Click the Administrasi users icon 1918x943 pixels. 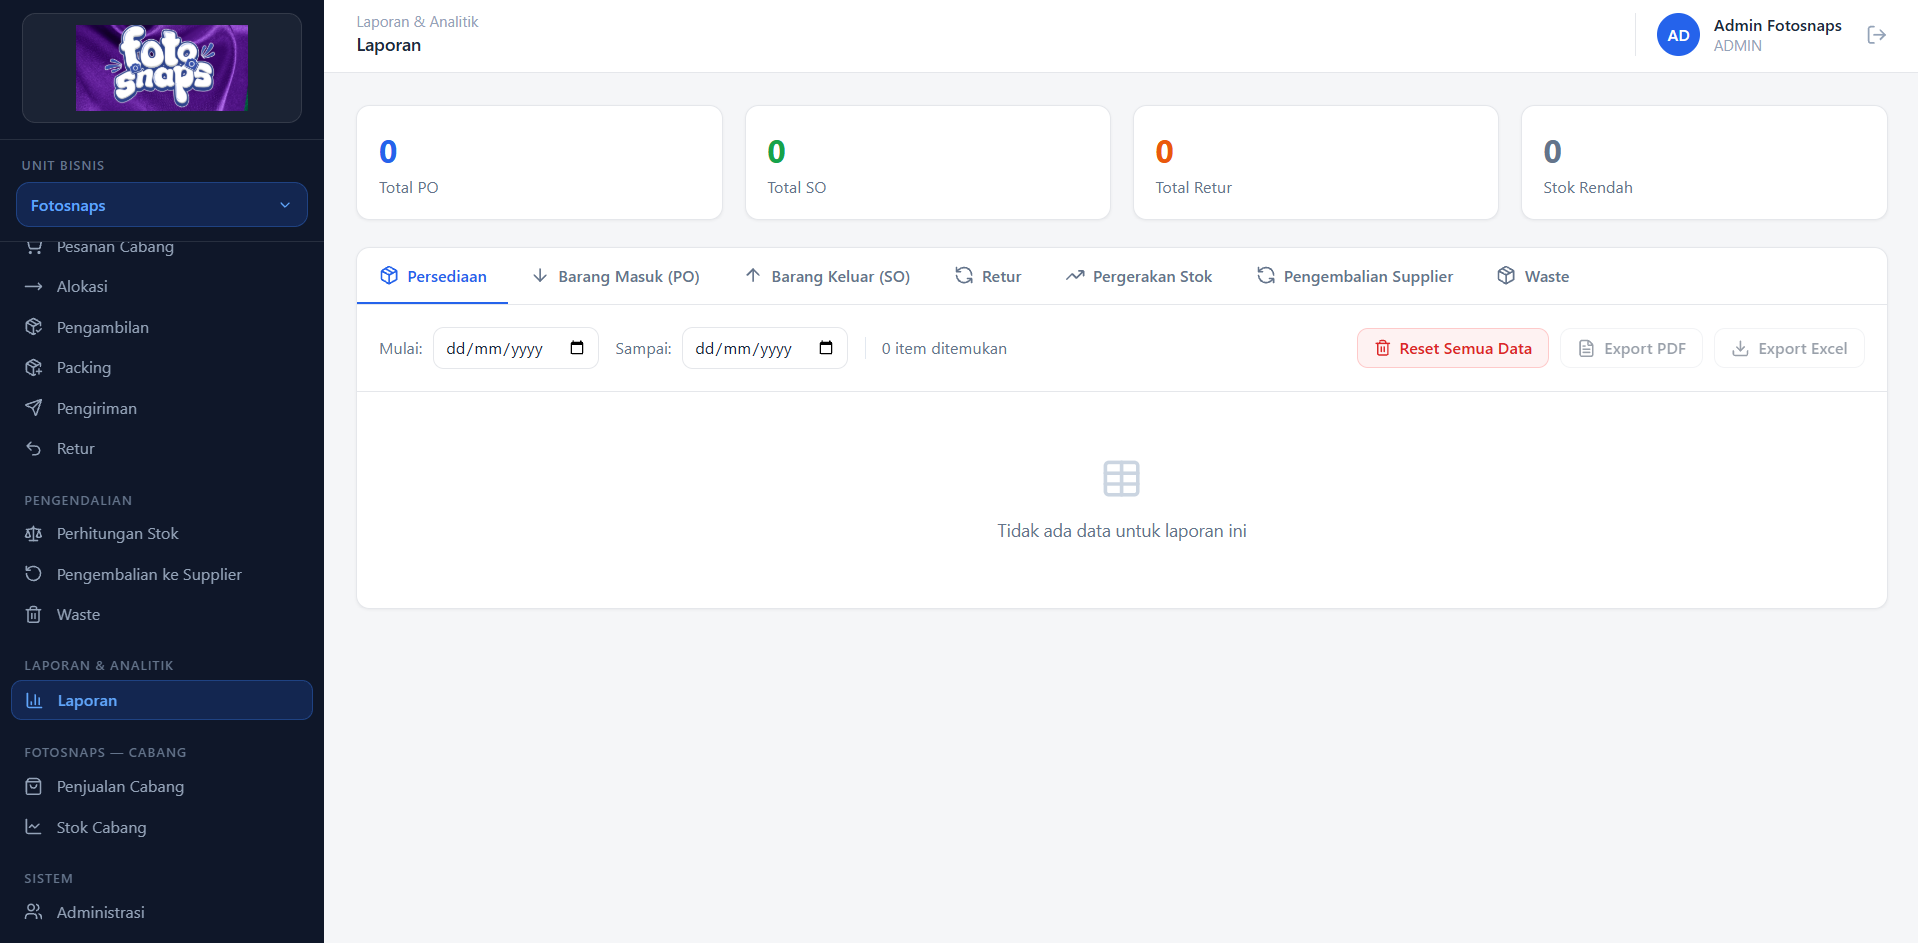(34, 912)
